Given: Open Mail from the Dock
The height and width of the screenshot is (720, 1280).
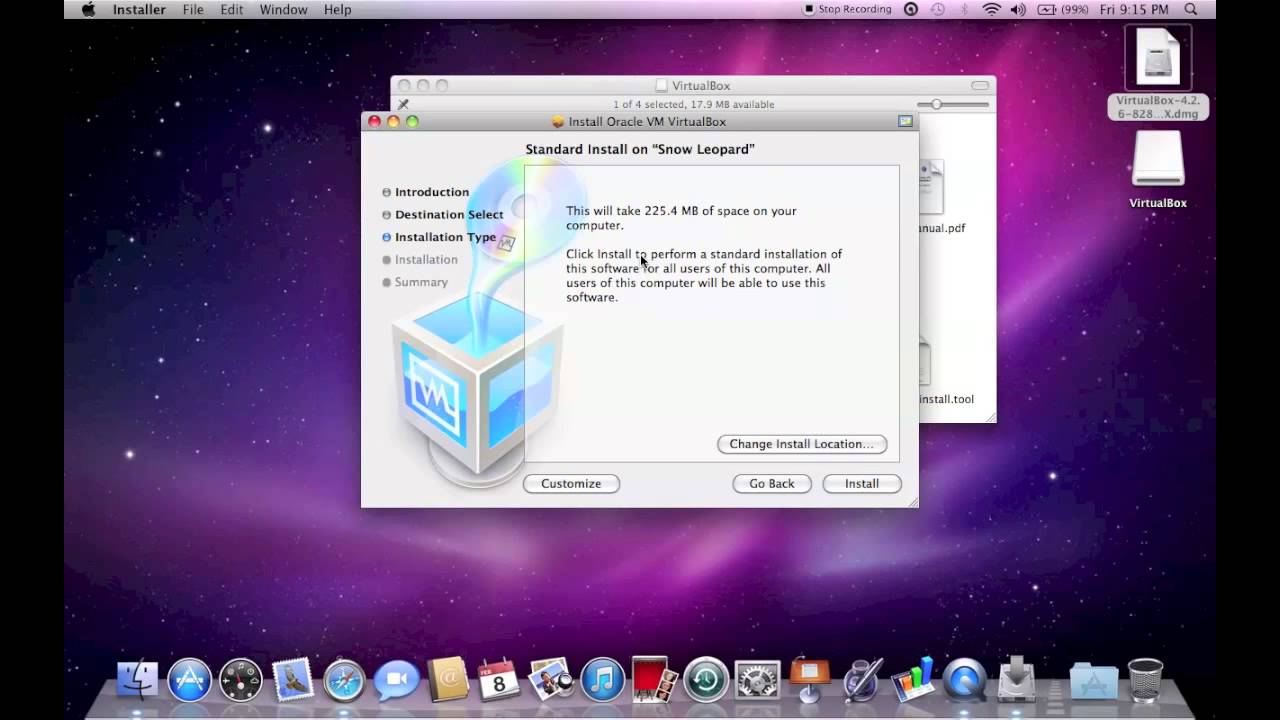Looking at the screenshot, I should pyautogui.click(x=293, y=680).
